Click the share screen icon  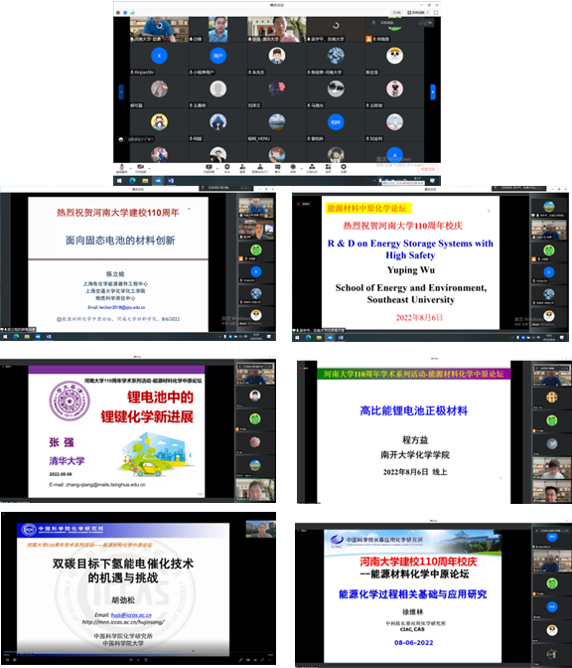(x=209, y=167)
